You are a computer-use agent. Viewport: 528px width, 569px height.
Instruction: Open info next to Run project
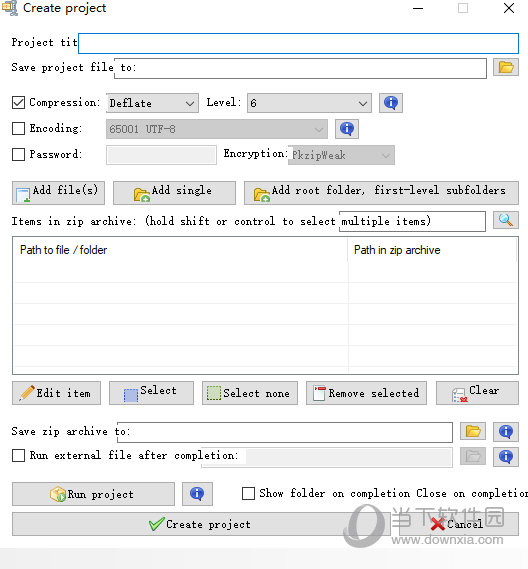[197, 494]
